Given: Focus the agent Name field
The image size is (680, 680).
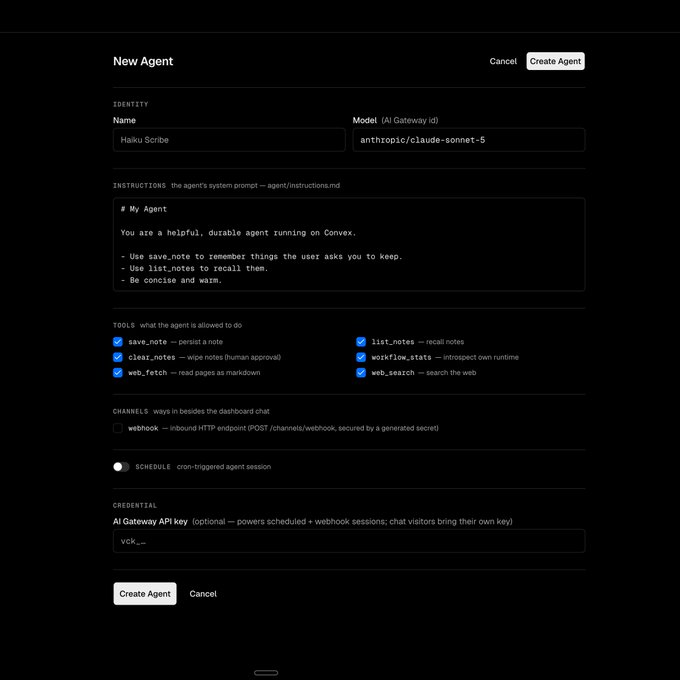Looking at the screenshot, I should pyautogui.click(x=229, y=140).
